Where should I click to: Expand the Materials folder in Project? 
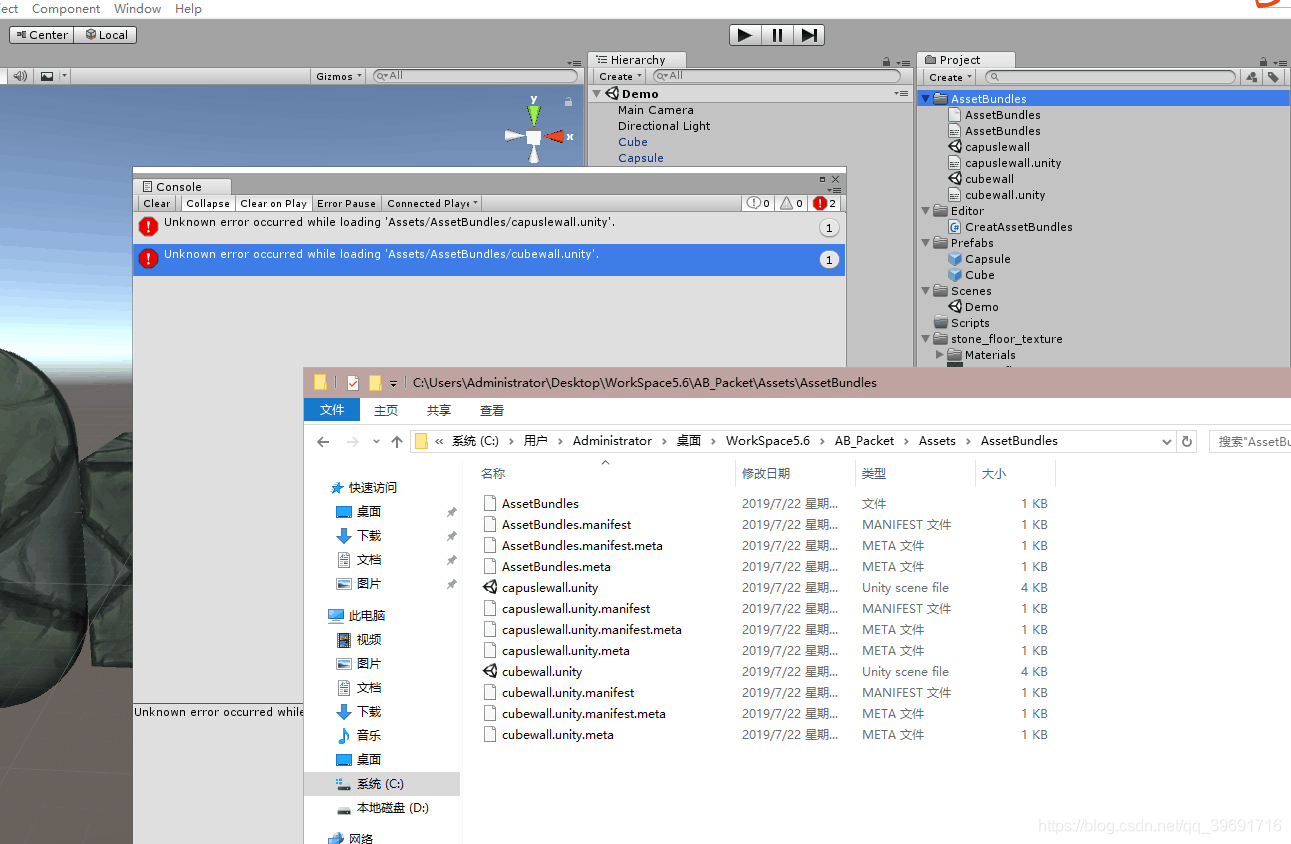coord(940,355)
